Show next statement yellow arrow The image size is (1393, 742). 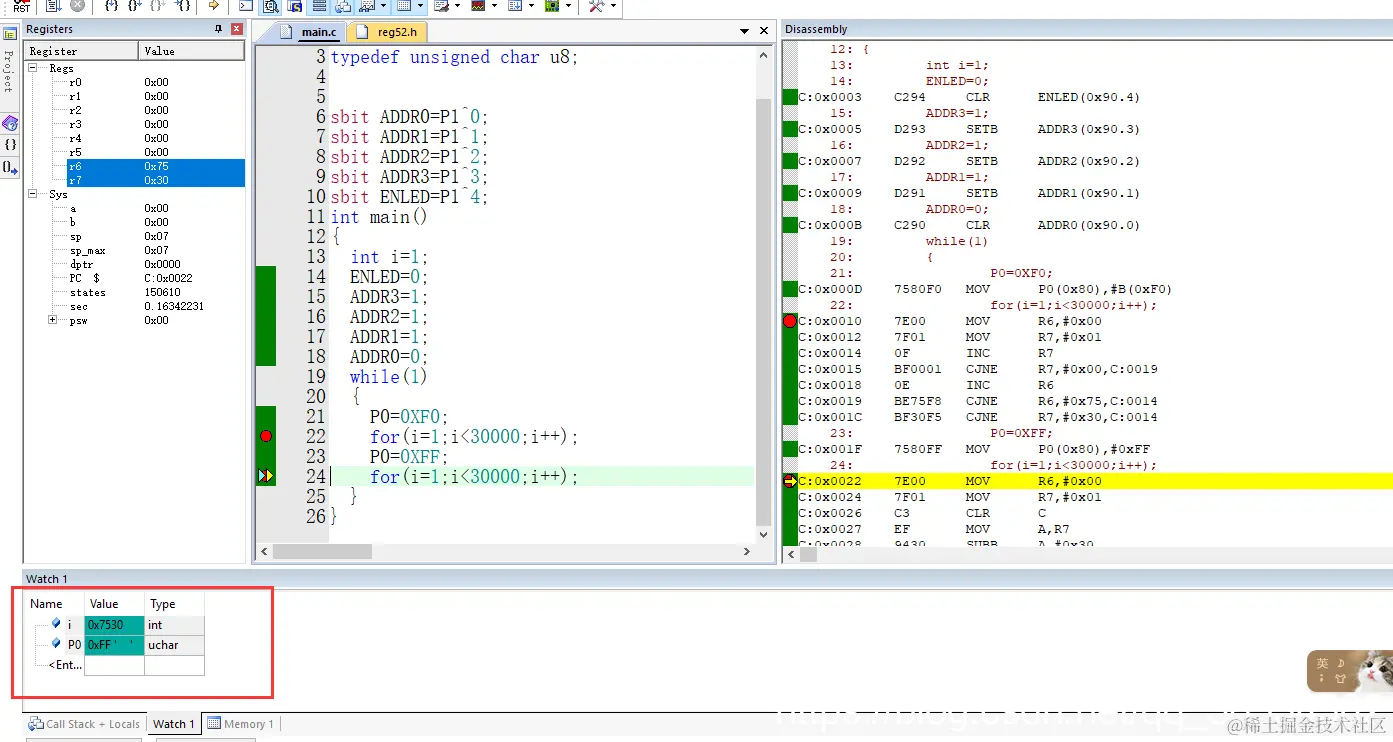[x=214, y=6]
